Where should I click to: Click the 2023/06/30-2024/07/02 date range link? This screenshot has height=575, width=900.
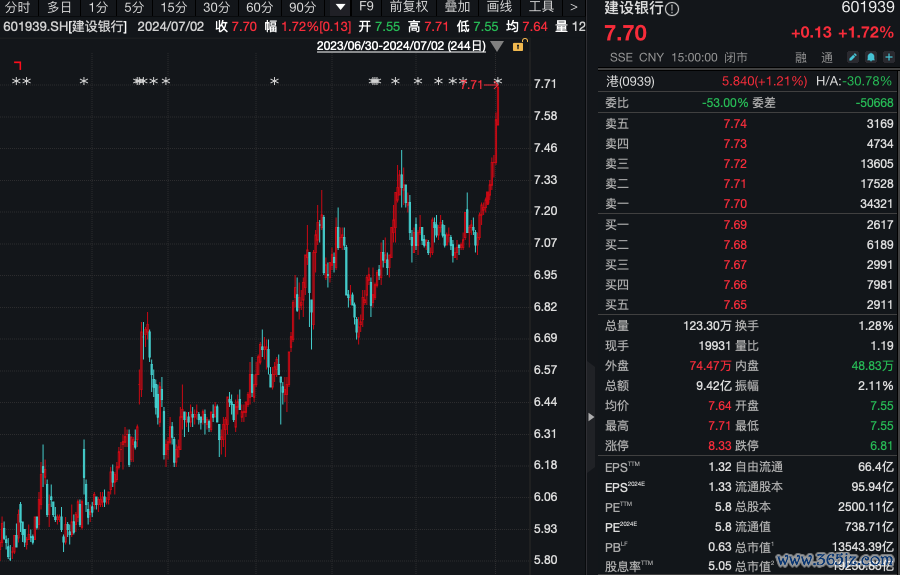(401, 46)
